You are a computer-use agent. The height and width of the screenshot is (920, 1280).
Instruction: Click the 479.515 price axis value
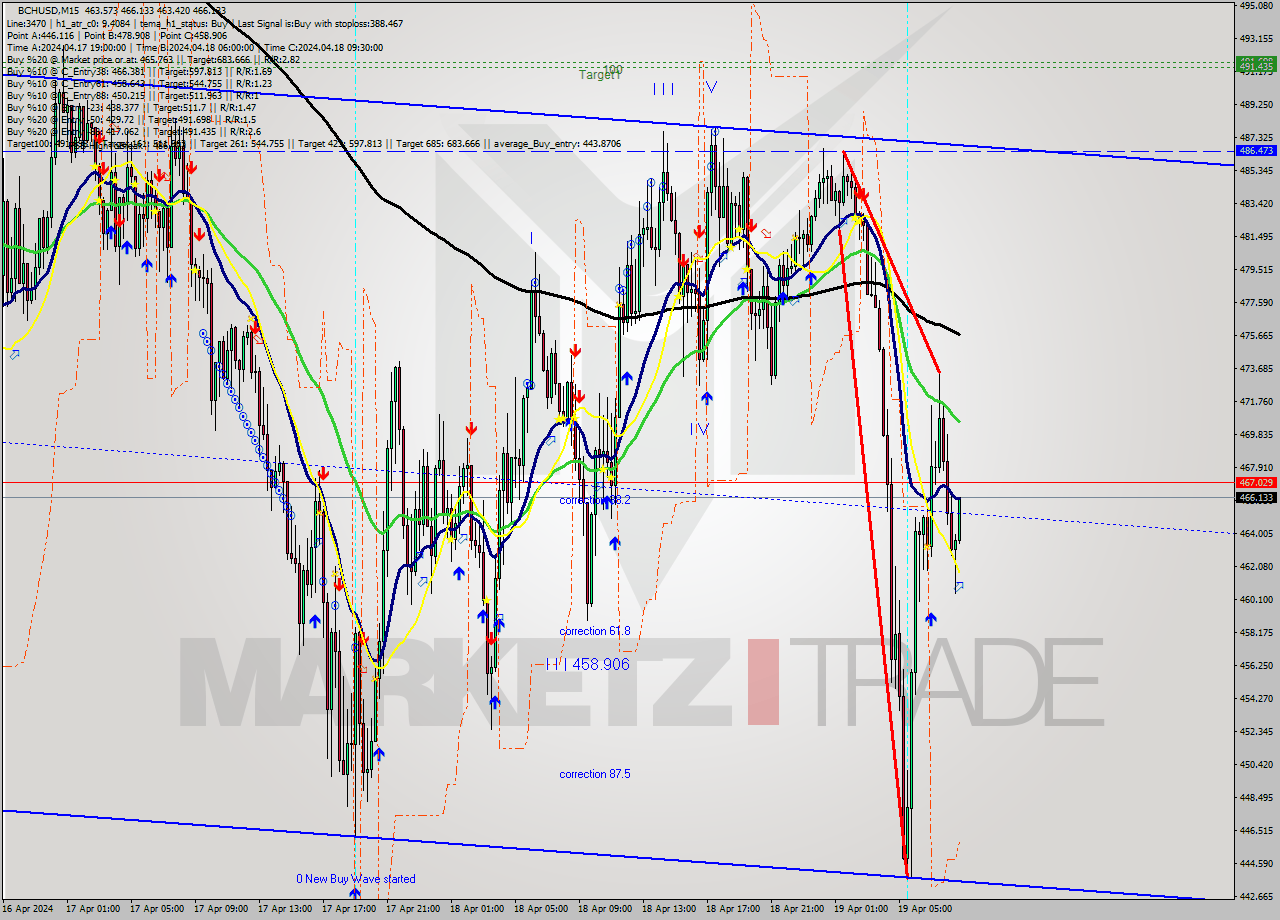click(x=1256, y=270)
